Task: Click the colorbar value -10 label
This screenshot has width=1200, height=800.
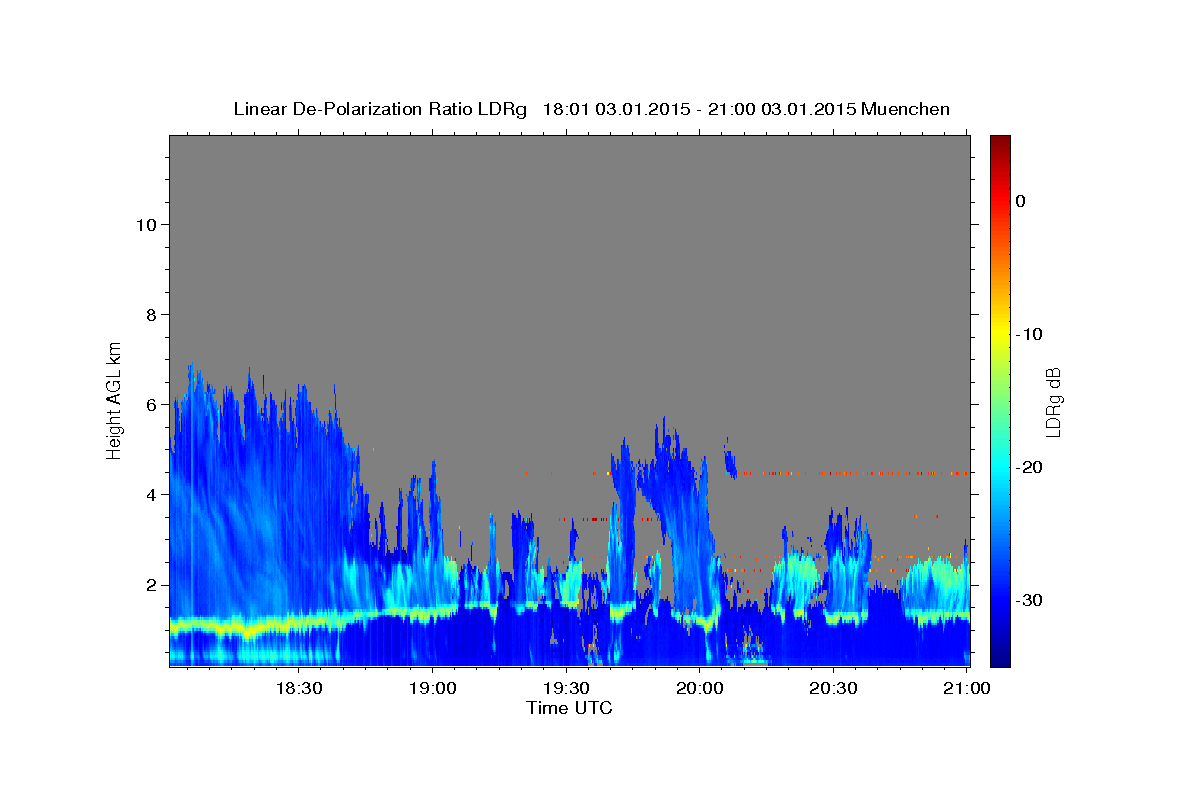Action: [1030, 334]
